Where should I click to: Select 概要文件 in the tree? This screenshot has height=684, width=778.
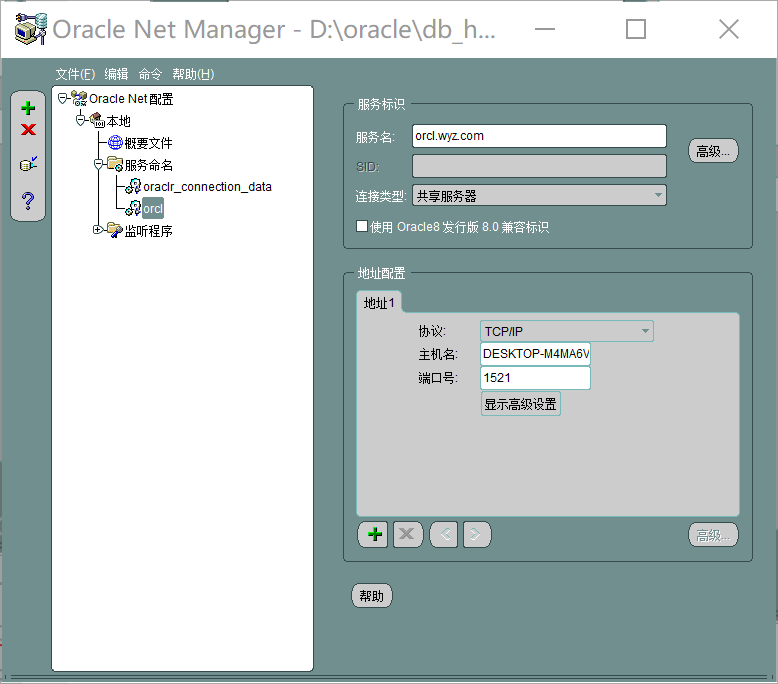pos(148,143)
